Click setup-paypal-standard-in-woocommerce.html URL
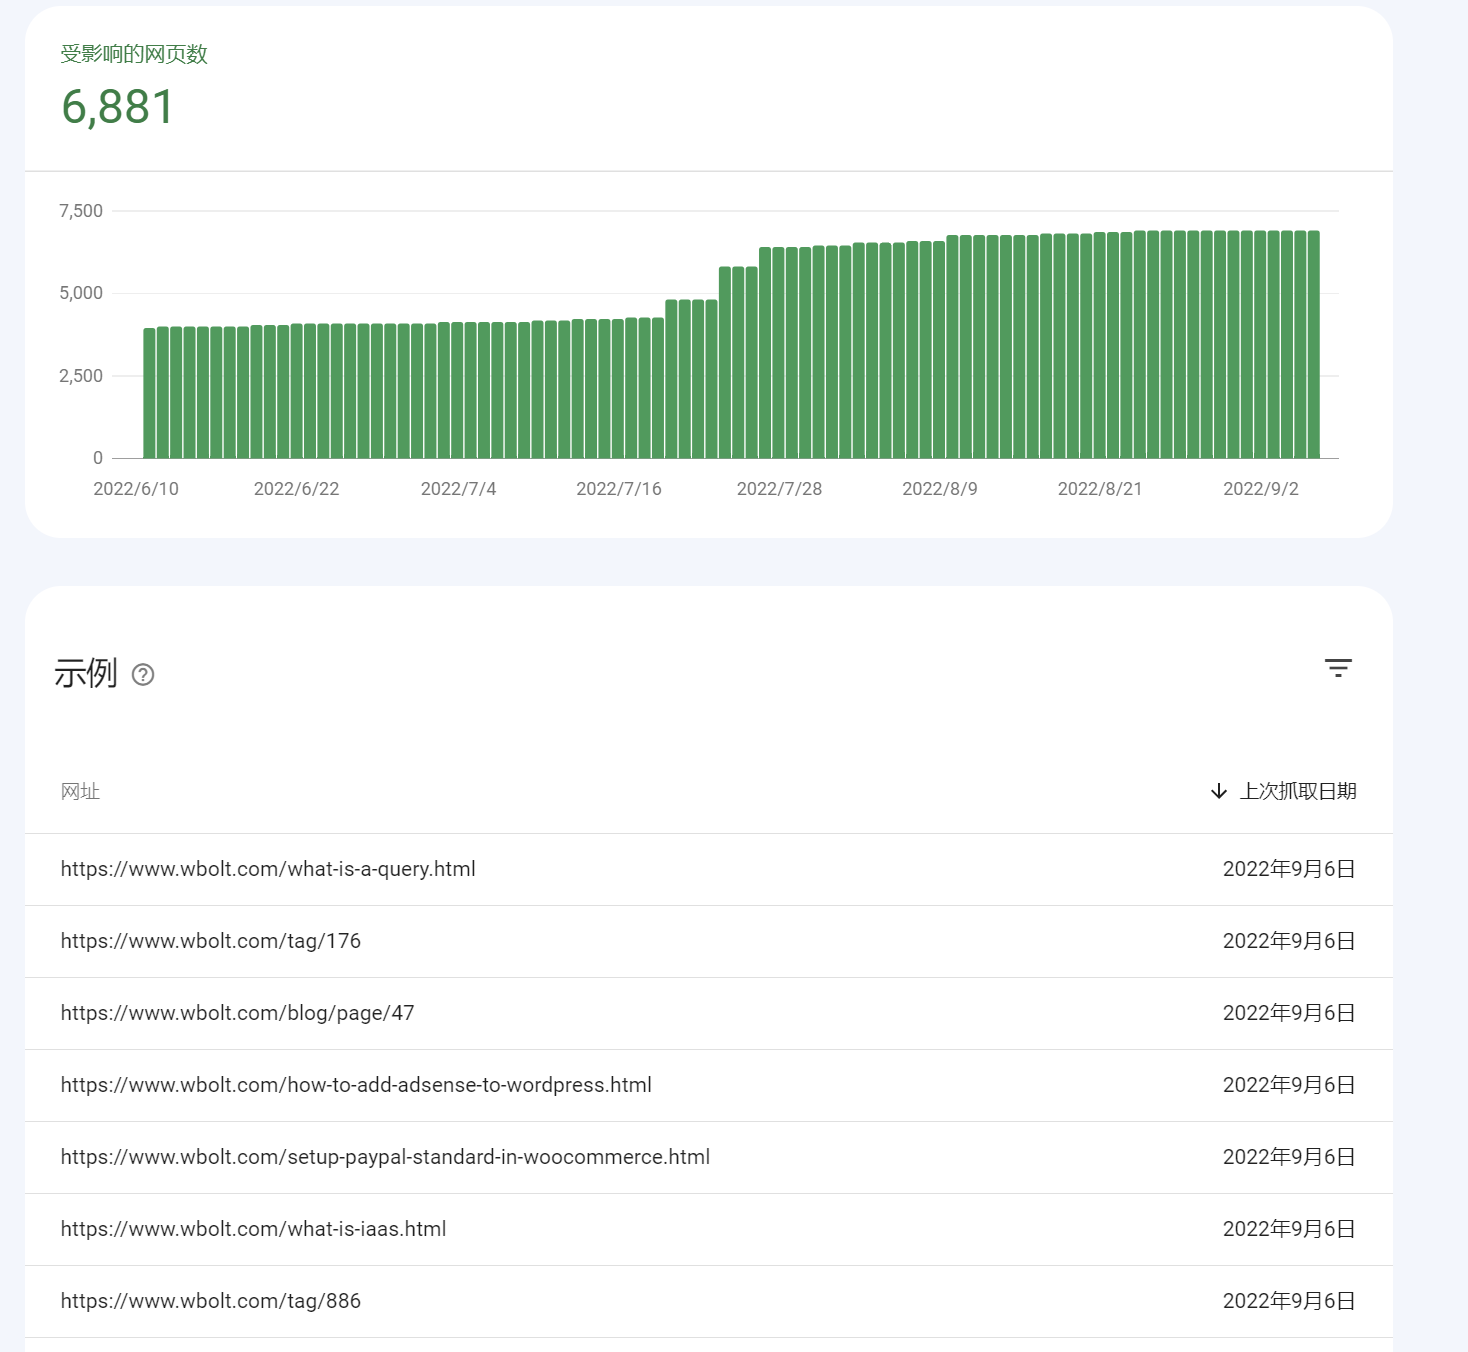Screen dimensions: 1468x1352 (385, 1157)
